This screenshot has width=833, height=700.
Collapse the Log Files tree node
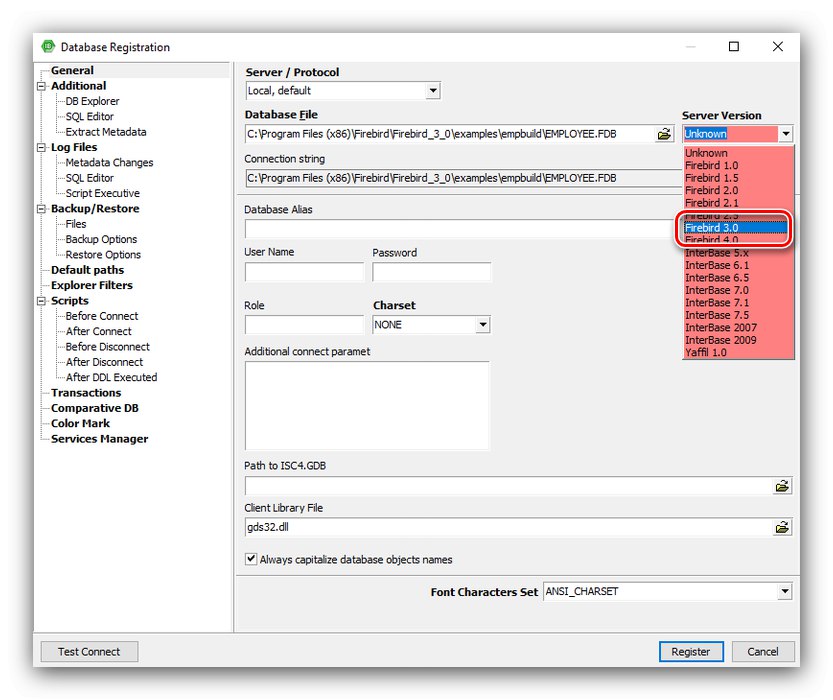[41, 148]
